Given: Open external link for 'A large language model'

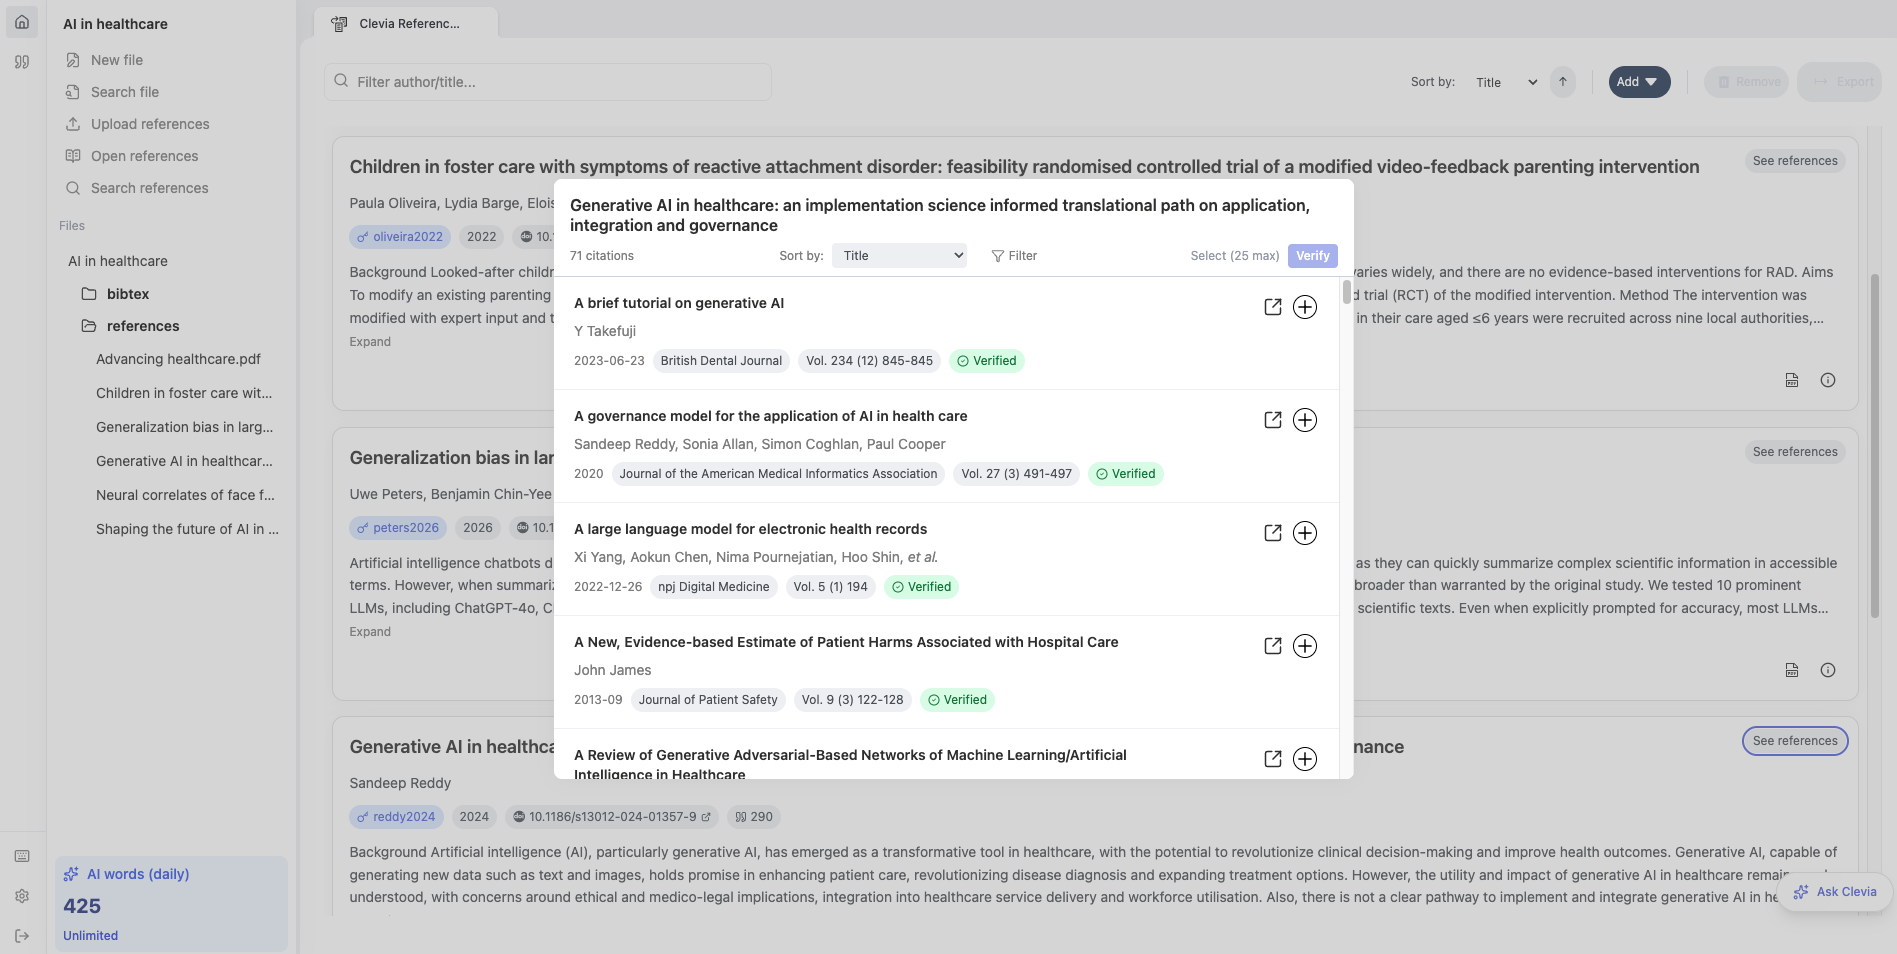Looking at the screenshot, I should point(1272,533).
